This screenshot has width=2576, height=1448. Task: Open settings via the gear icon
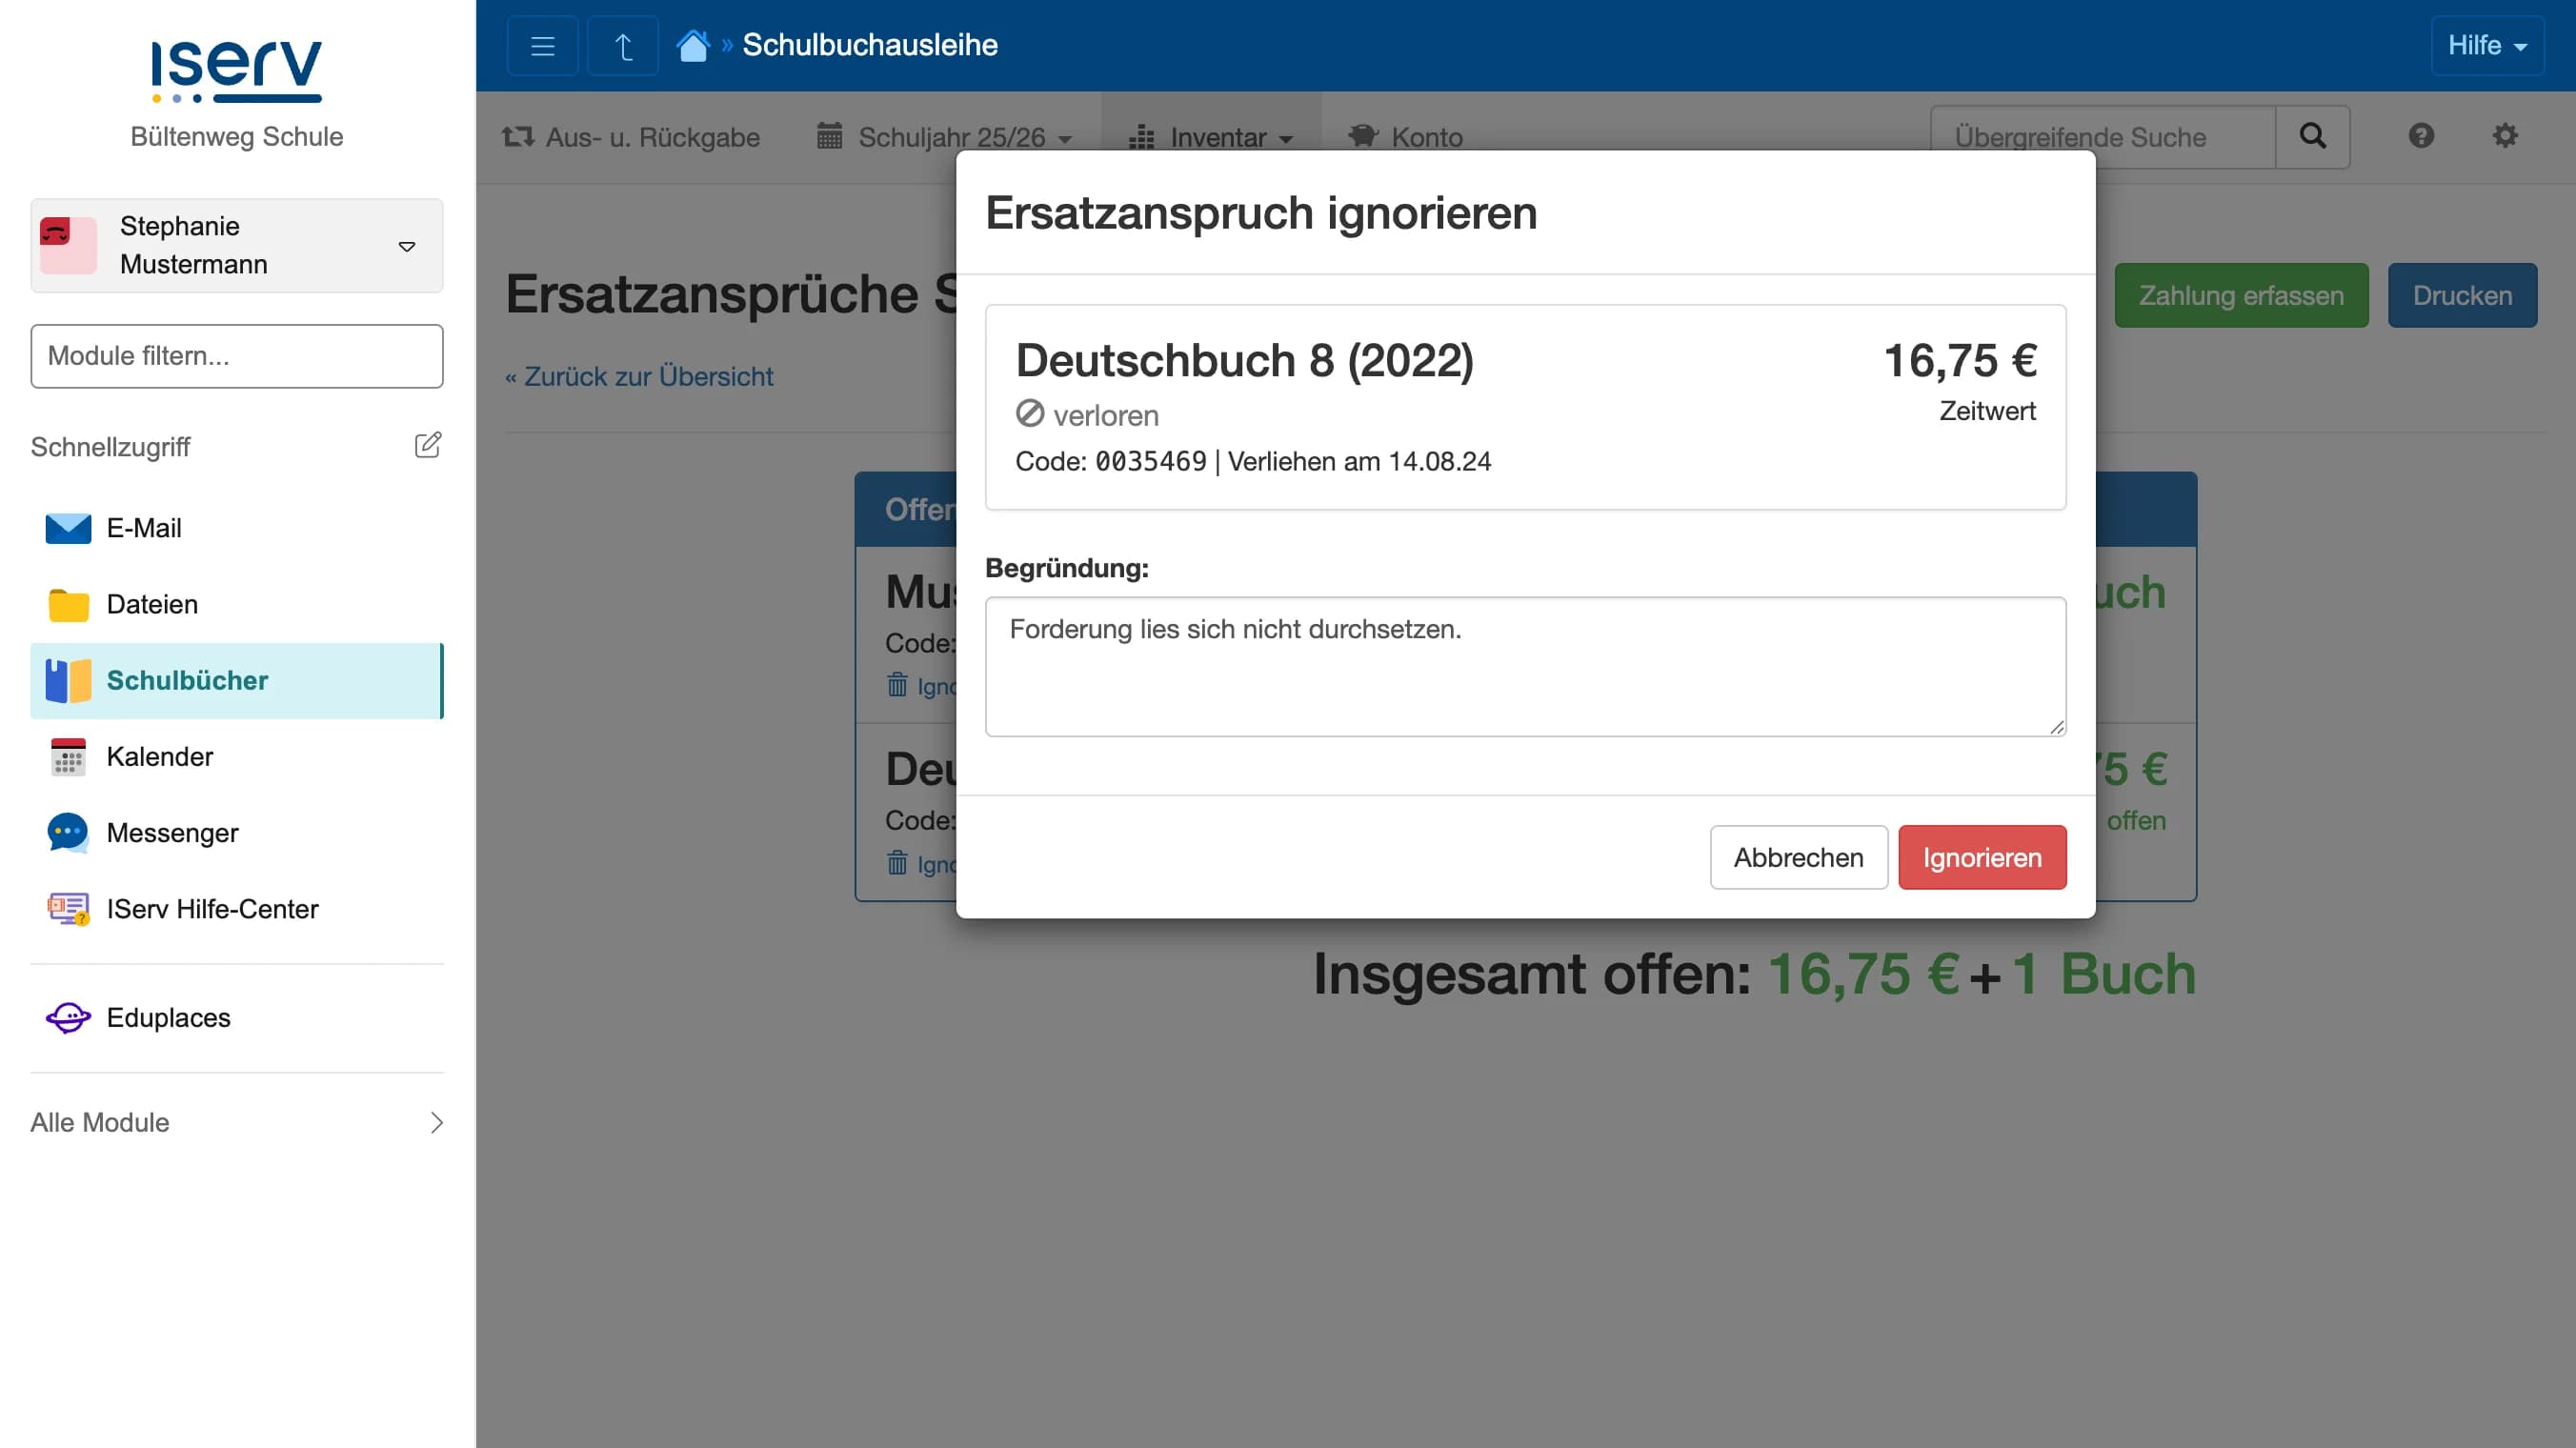2505,136
